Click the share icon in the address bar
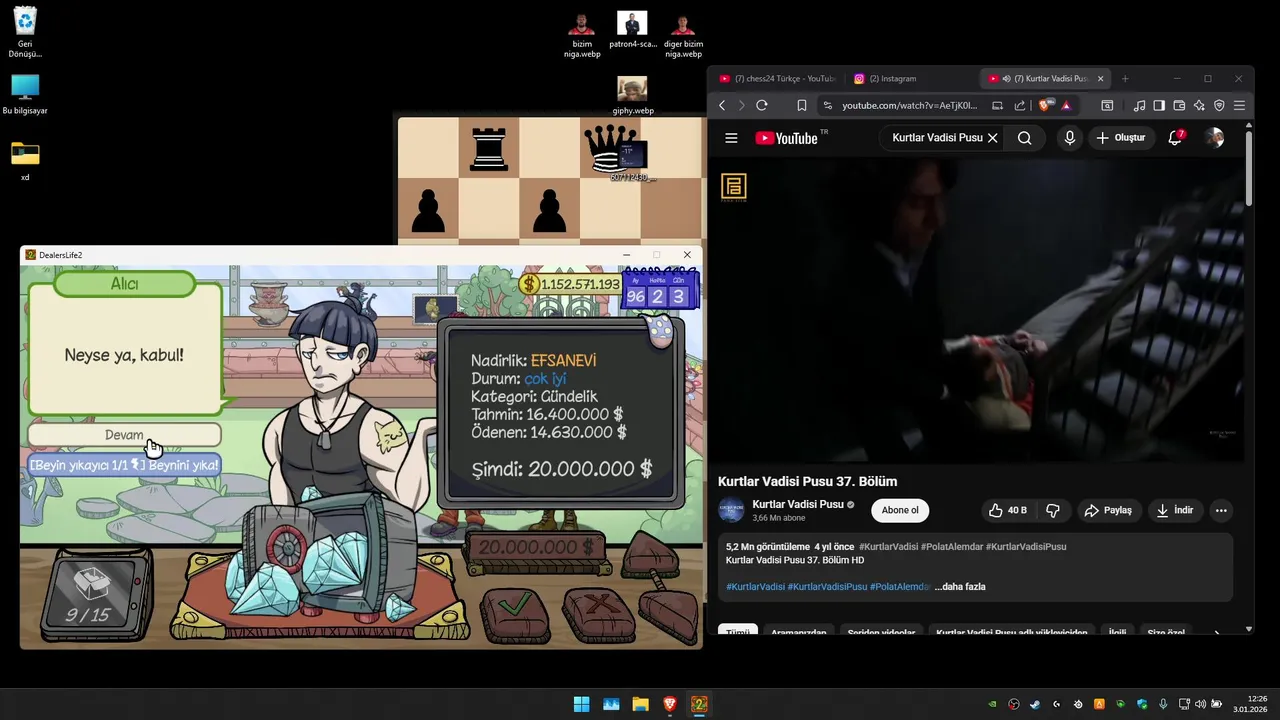Image resolution: width=1280 pixels, height=720 pixels. (x=1019, y=105)
